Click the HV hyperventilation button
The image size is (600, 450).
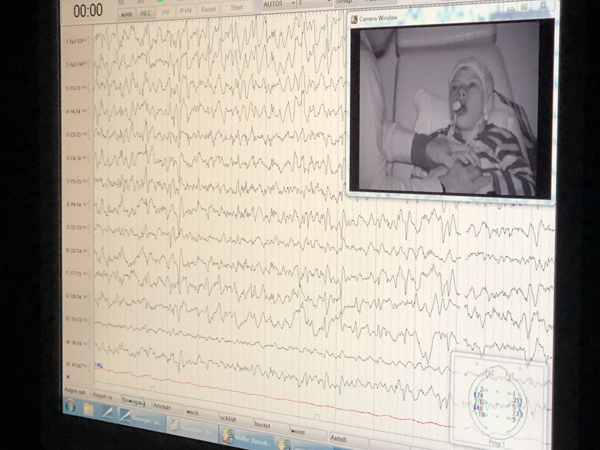165,12
